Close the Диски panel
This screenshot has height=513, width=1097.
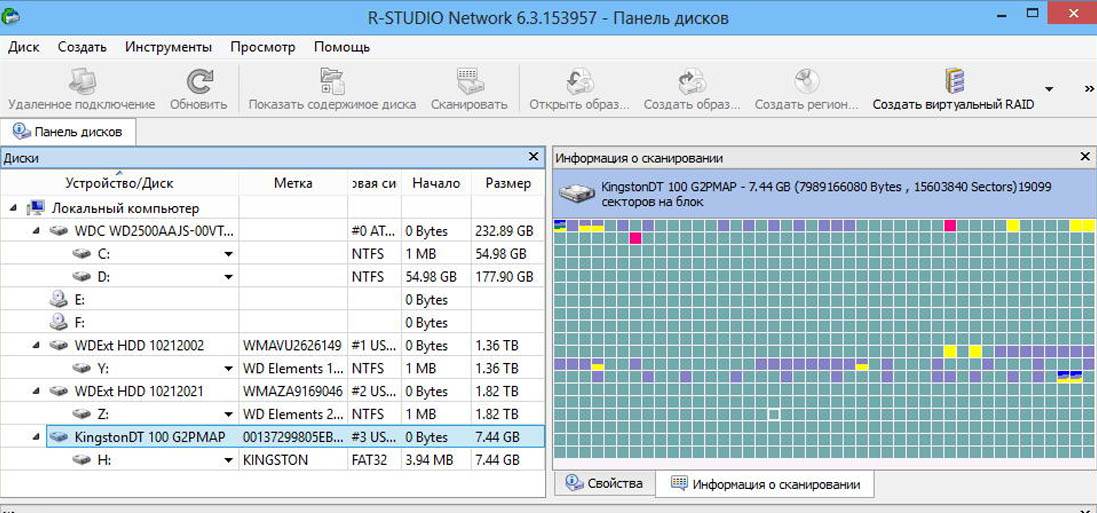click(x=533, y=157)
